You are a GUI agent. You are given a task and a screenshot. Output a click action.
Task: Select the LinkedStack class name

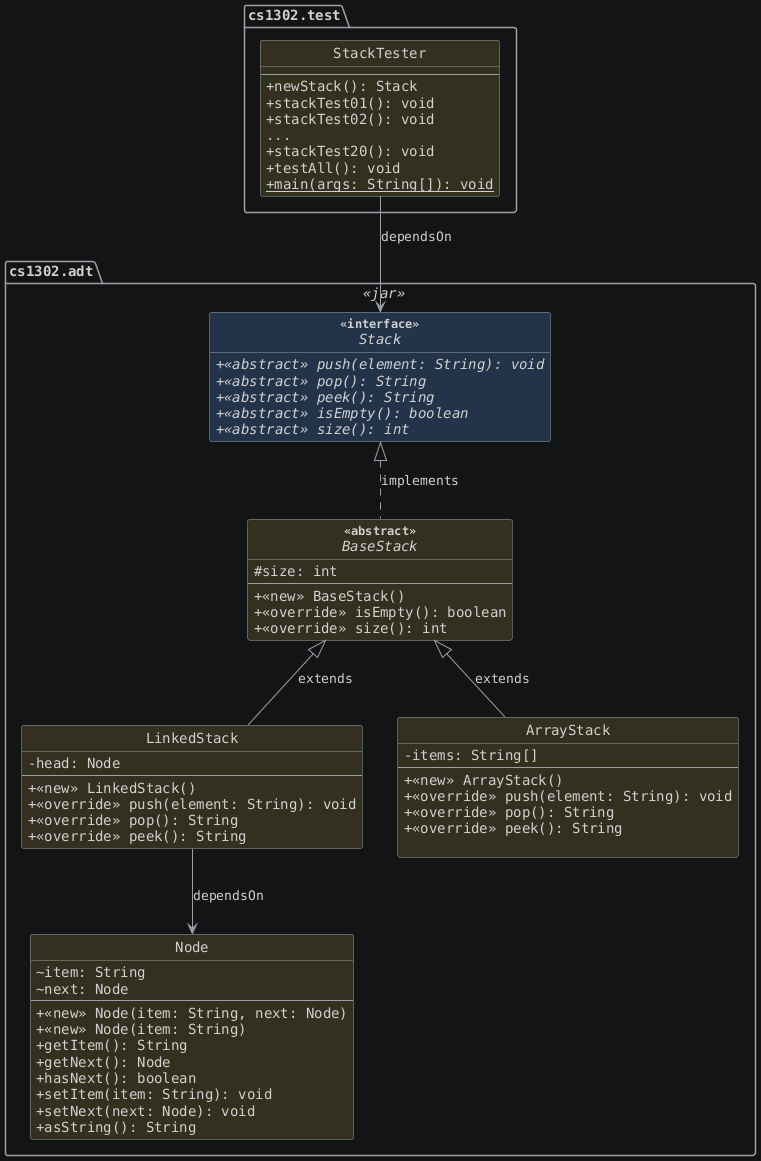pyautogui.click(x=192, y=738)
